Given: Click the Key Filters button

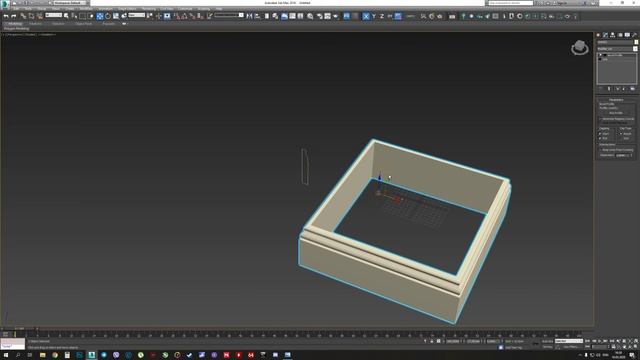Looking at the screenshot, I should pos(571,347).
